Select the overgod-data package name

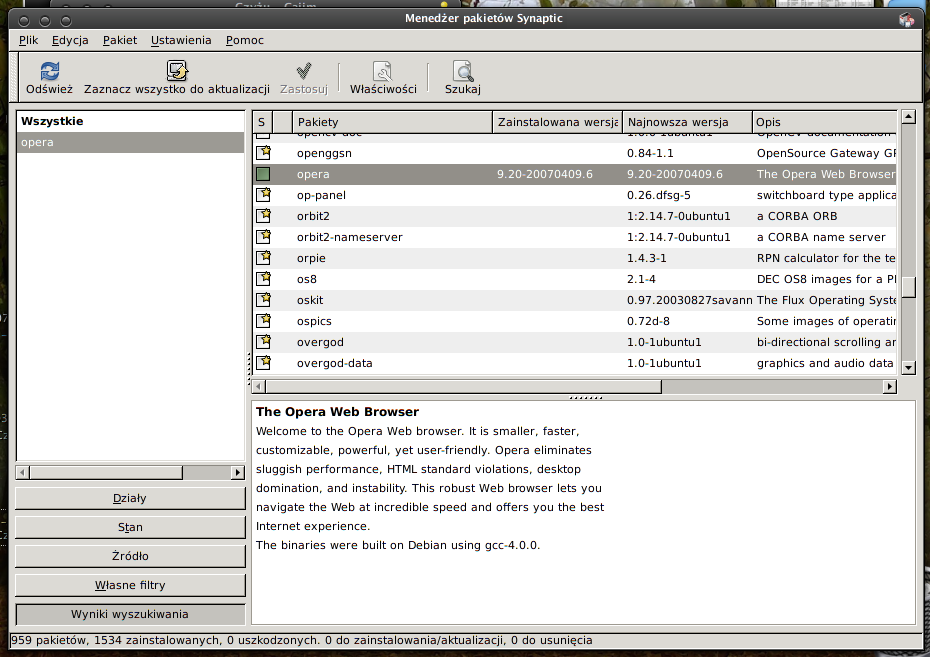(335, 363)
